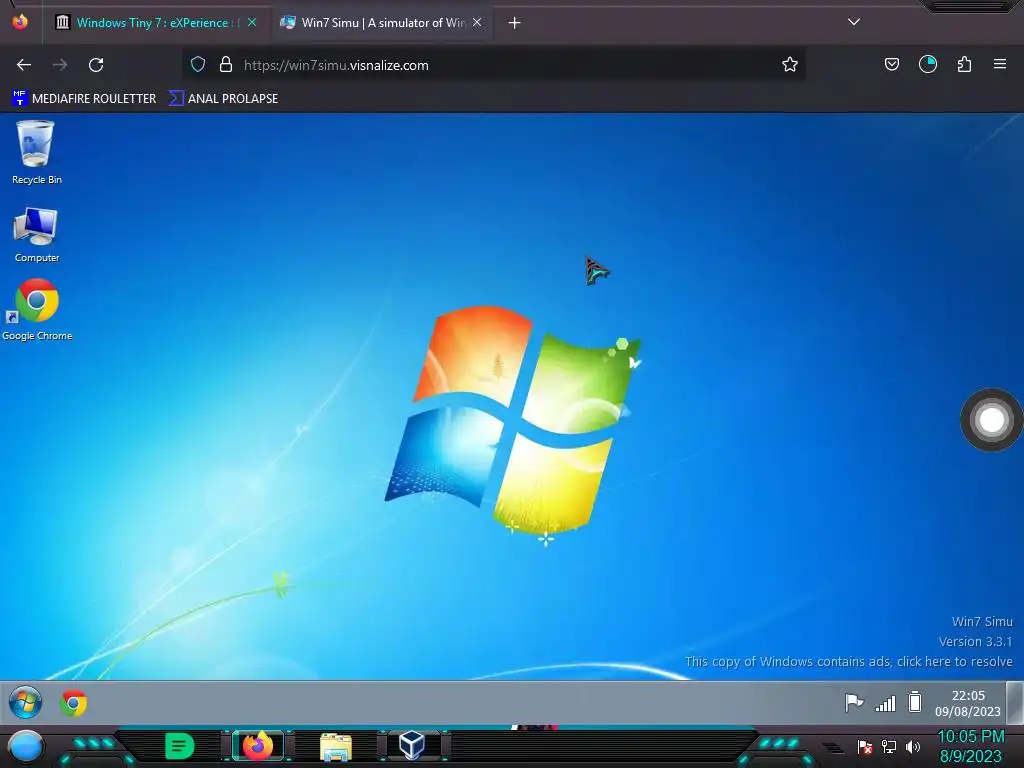Click the address bar URL field

pos(496,65)
